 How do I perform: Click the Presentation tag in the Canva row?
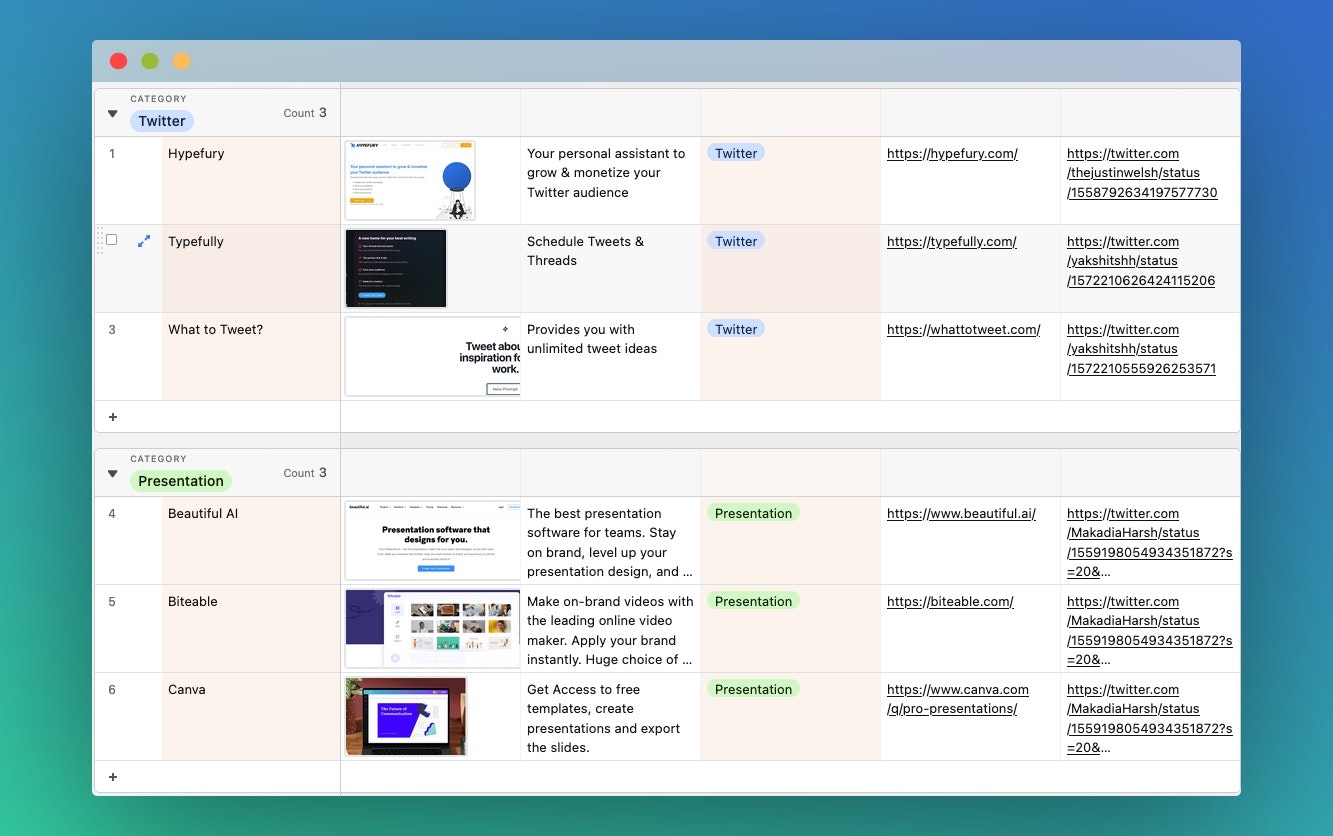[x=753, y=689]
